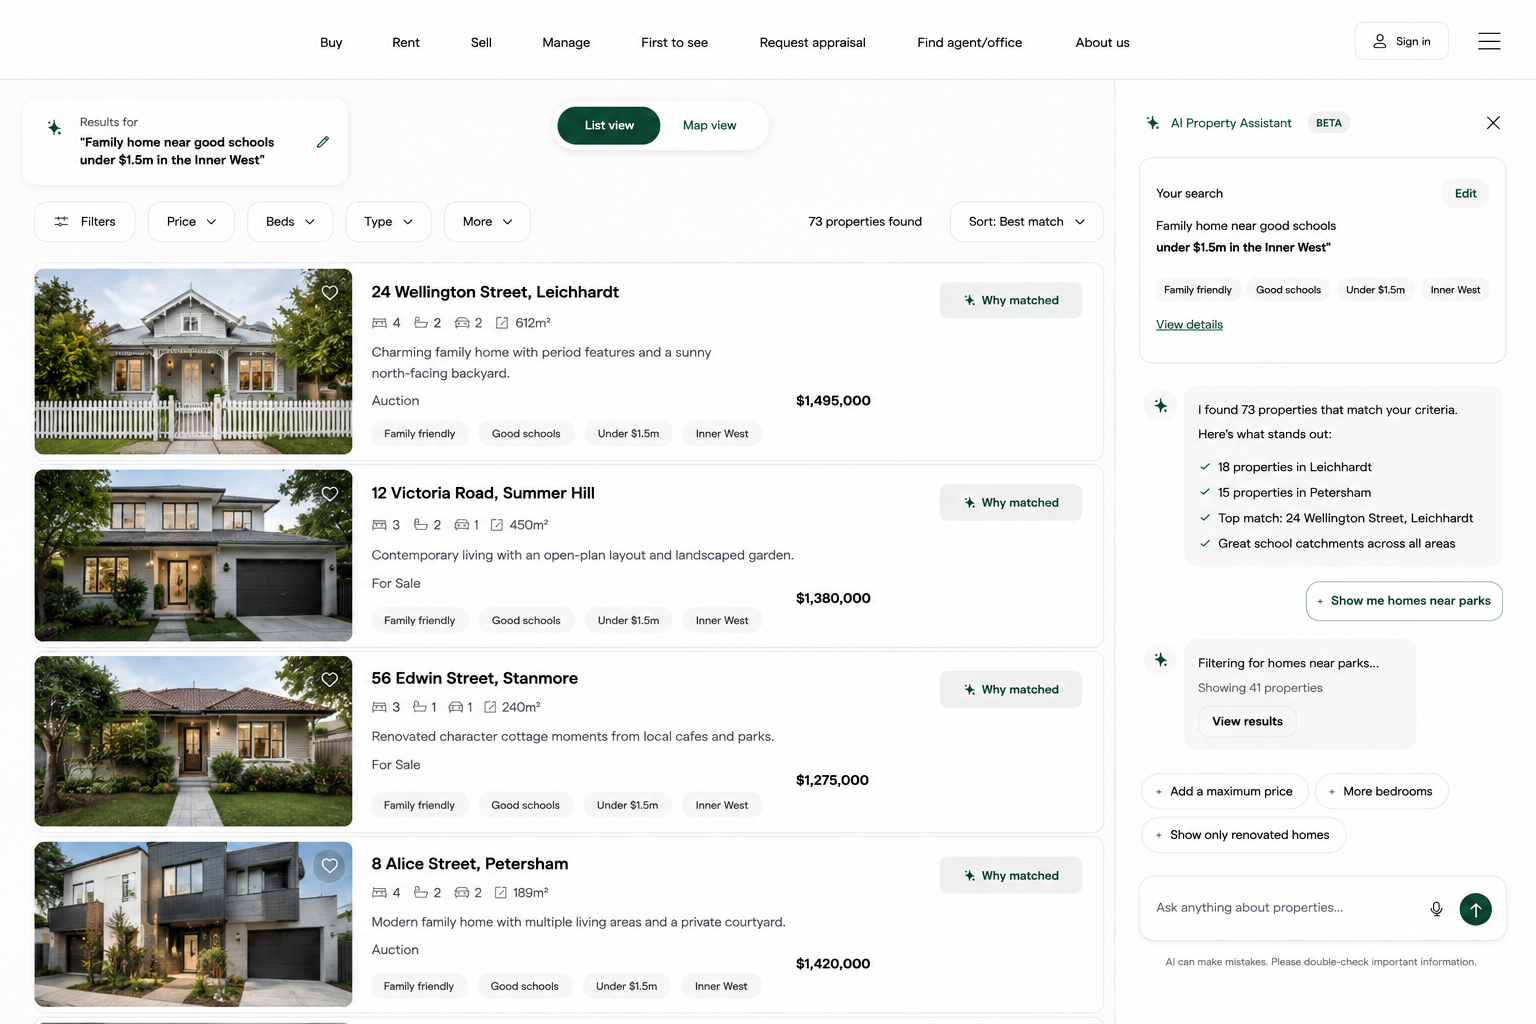The height and width of the screenshot is (1024, 1536).
Task: Close the AI Property Assistant panel
Action: [x=1493, y=123]
